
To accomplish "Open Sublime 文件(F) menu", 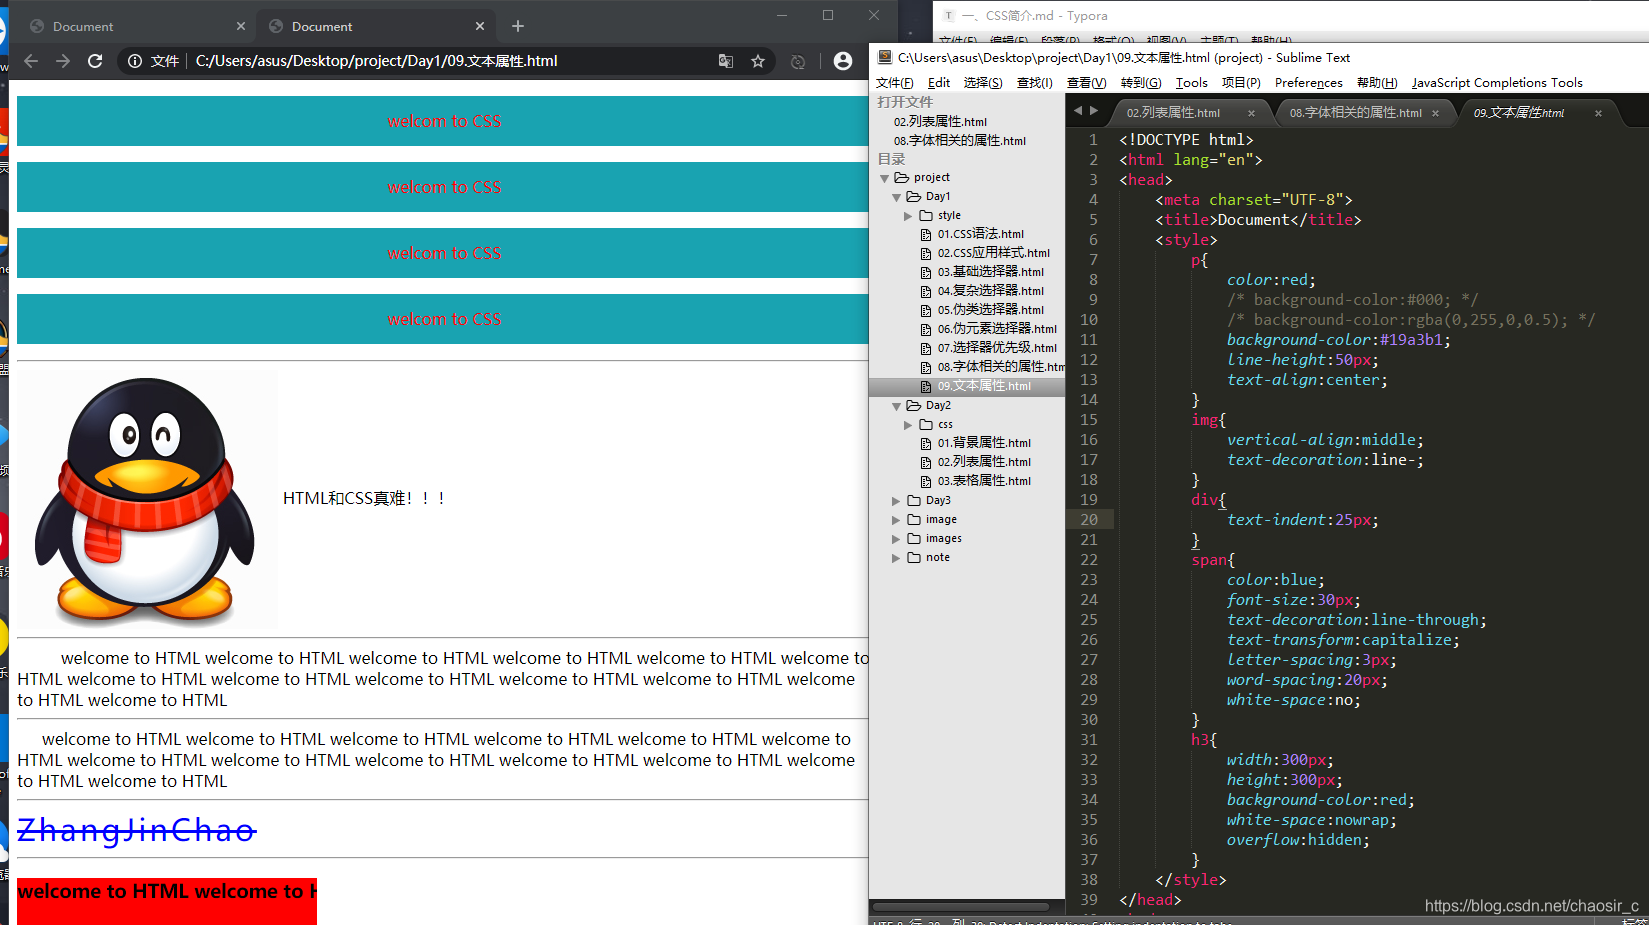I will tap(895, 83).
